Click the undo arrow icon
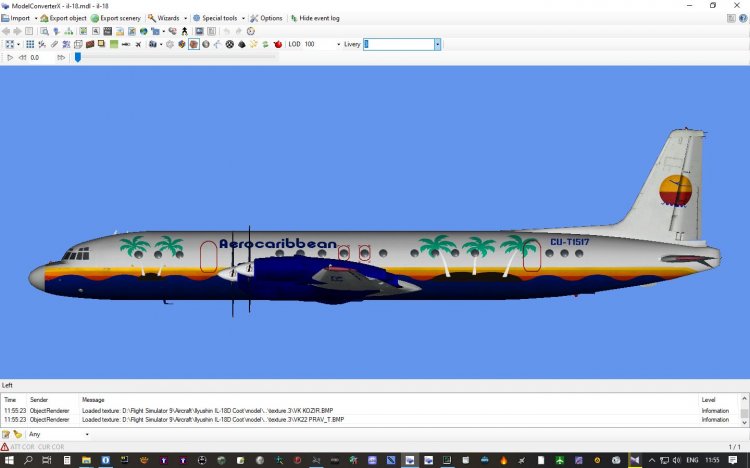750x468 pixels. 227,31
